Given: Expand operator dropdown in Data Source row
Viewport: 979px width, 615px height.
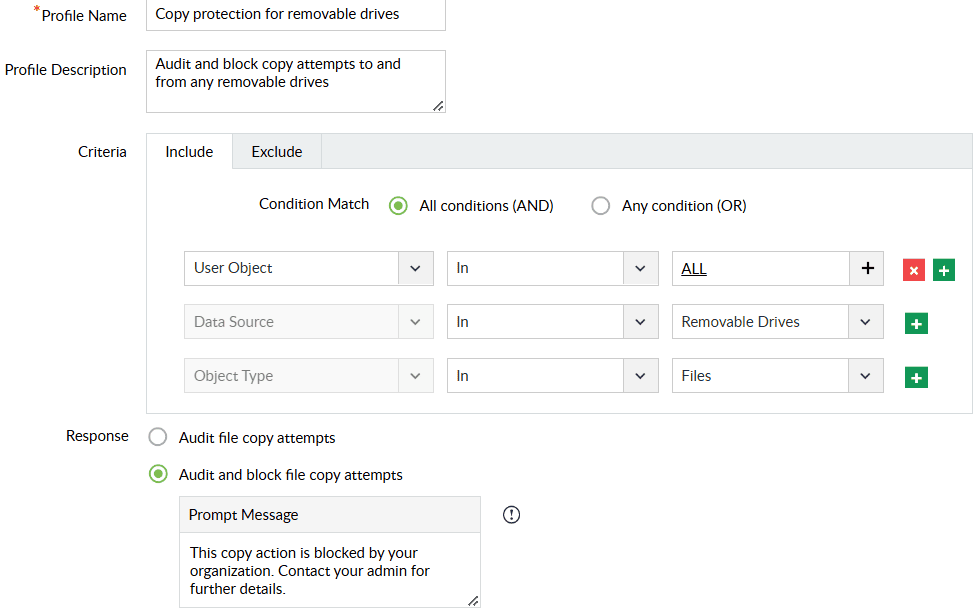Looking at the screenshot, I should (640, 322).
